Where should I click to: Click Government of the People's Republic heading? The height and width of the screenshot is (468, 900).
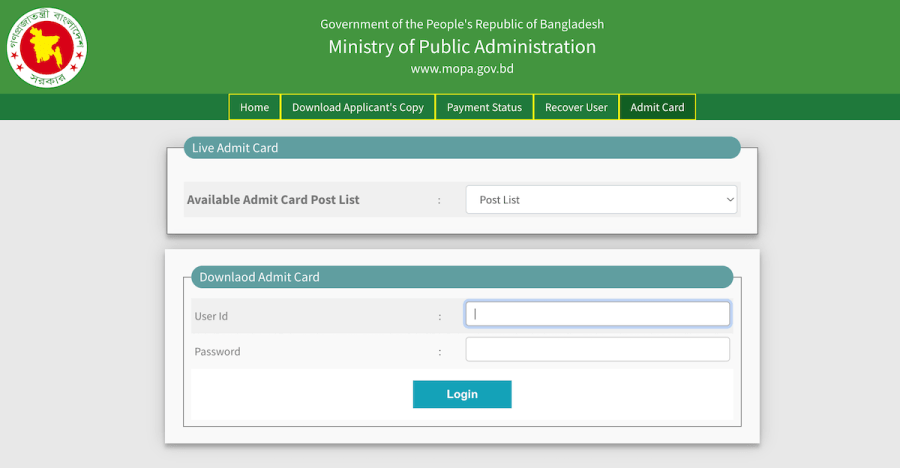(462, 24)
